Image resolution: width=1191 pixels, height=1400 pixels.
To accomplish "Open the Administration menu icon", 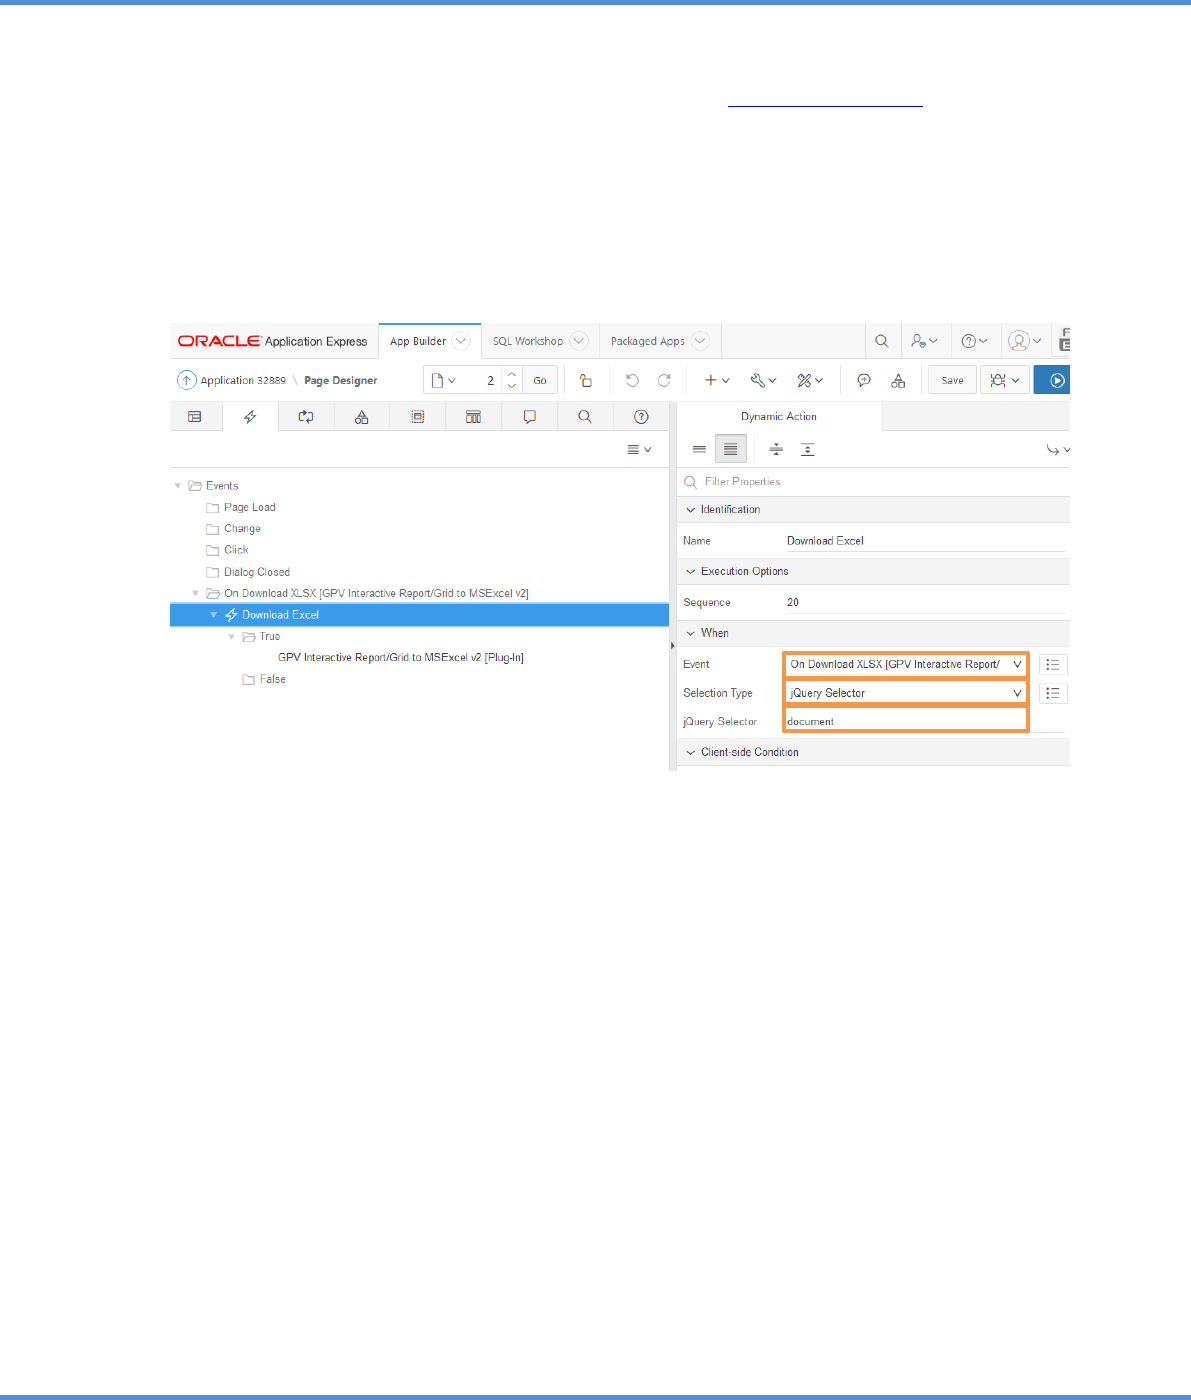I will click(924, 341).
